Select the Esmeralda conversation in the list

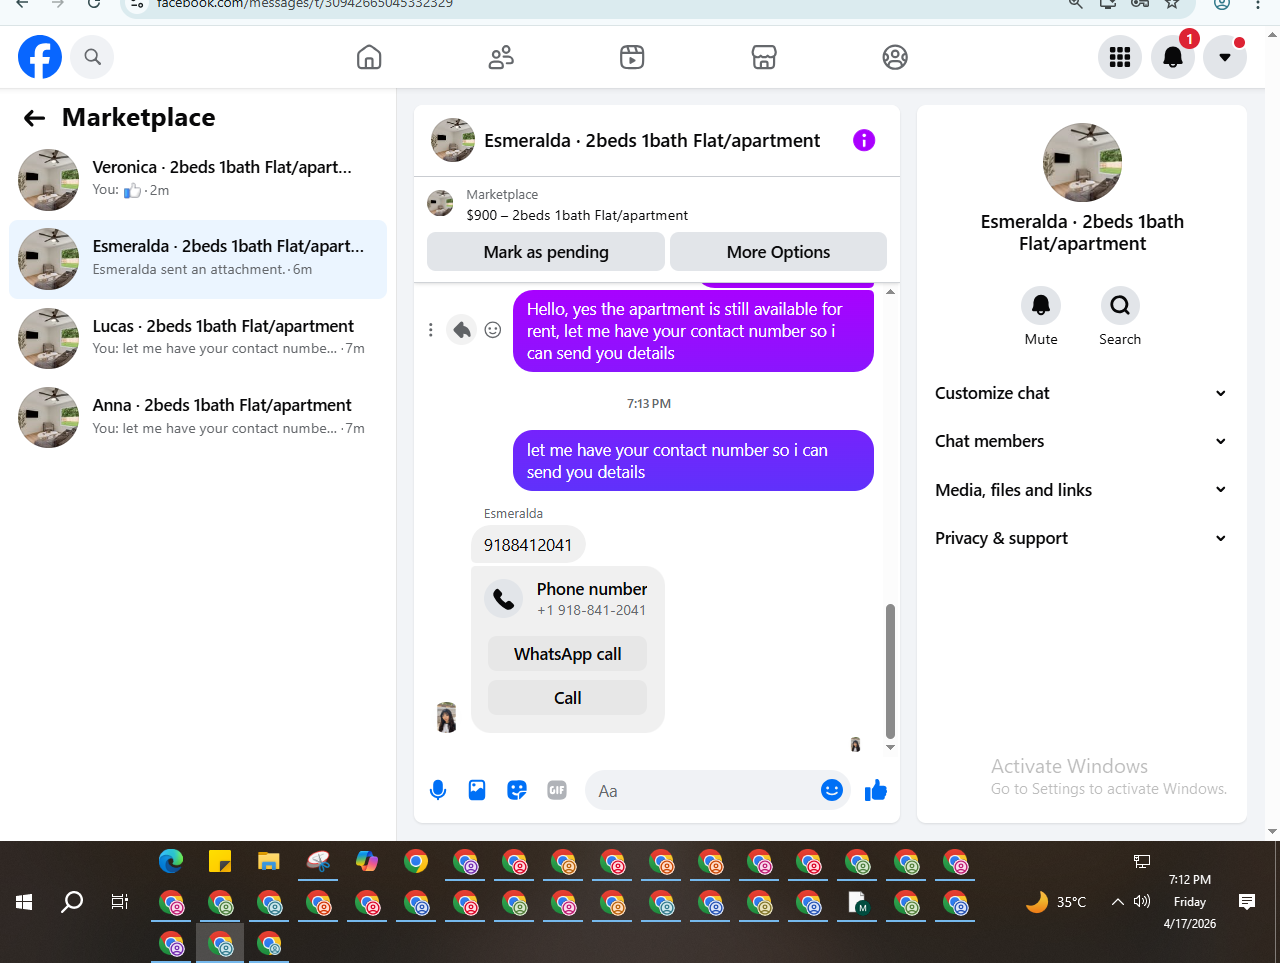198,259
